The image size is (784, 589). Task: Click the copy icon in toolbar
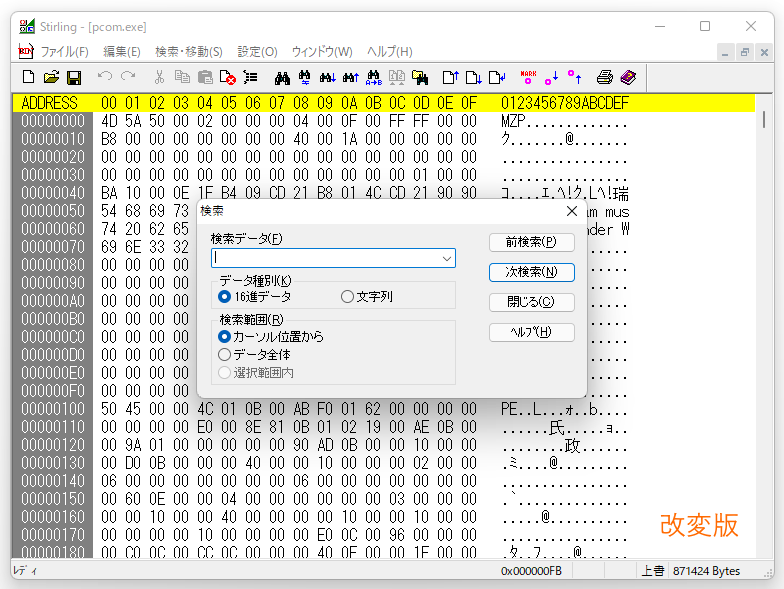pyautogui.click(x=182, y=77)
